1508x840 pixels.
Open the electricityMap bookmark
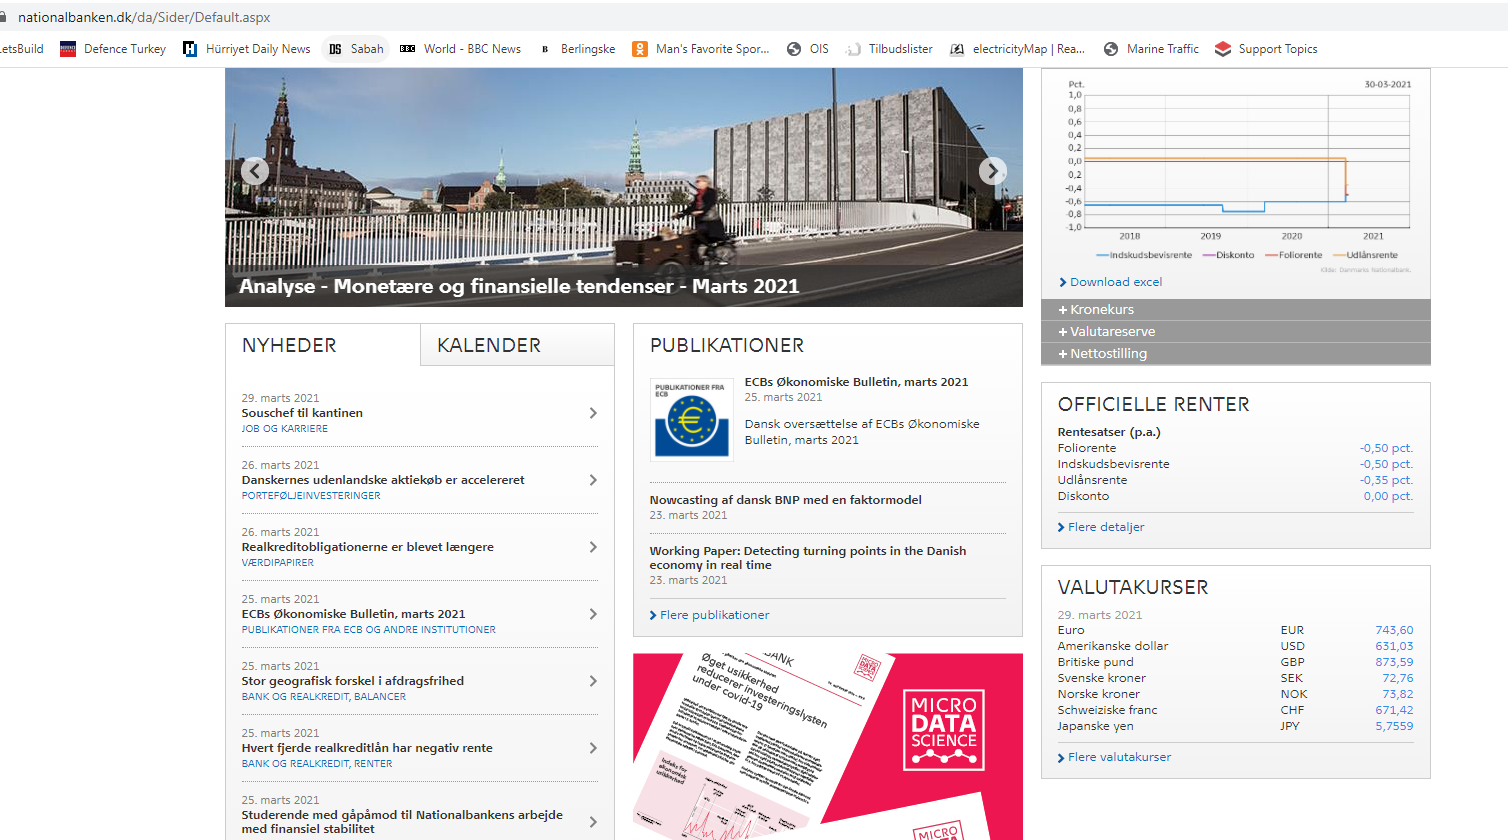point(1017,49)
